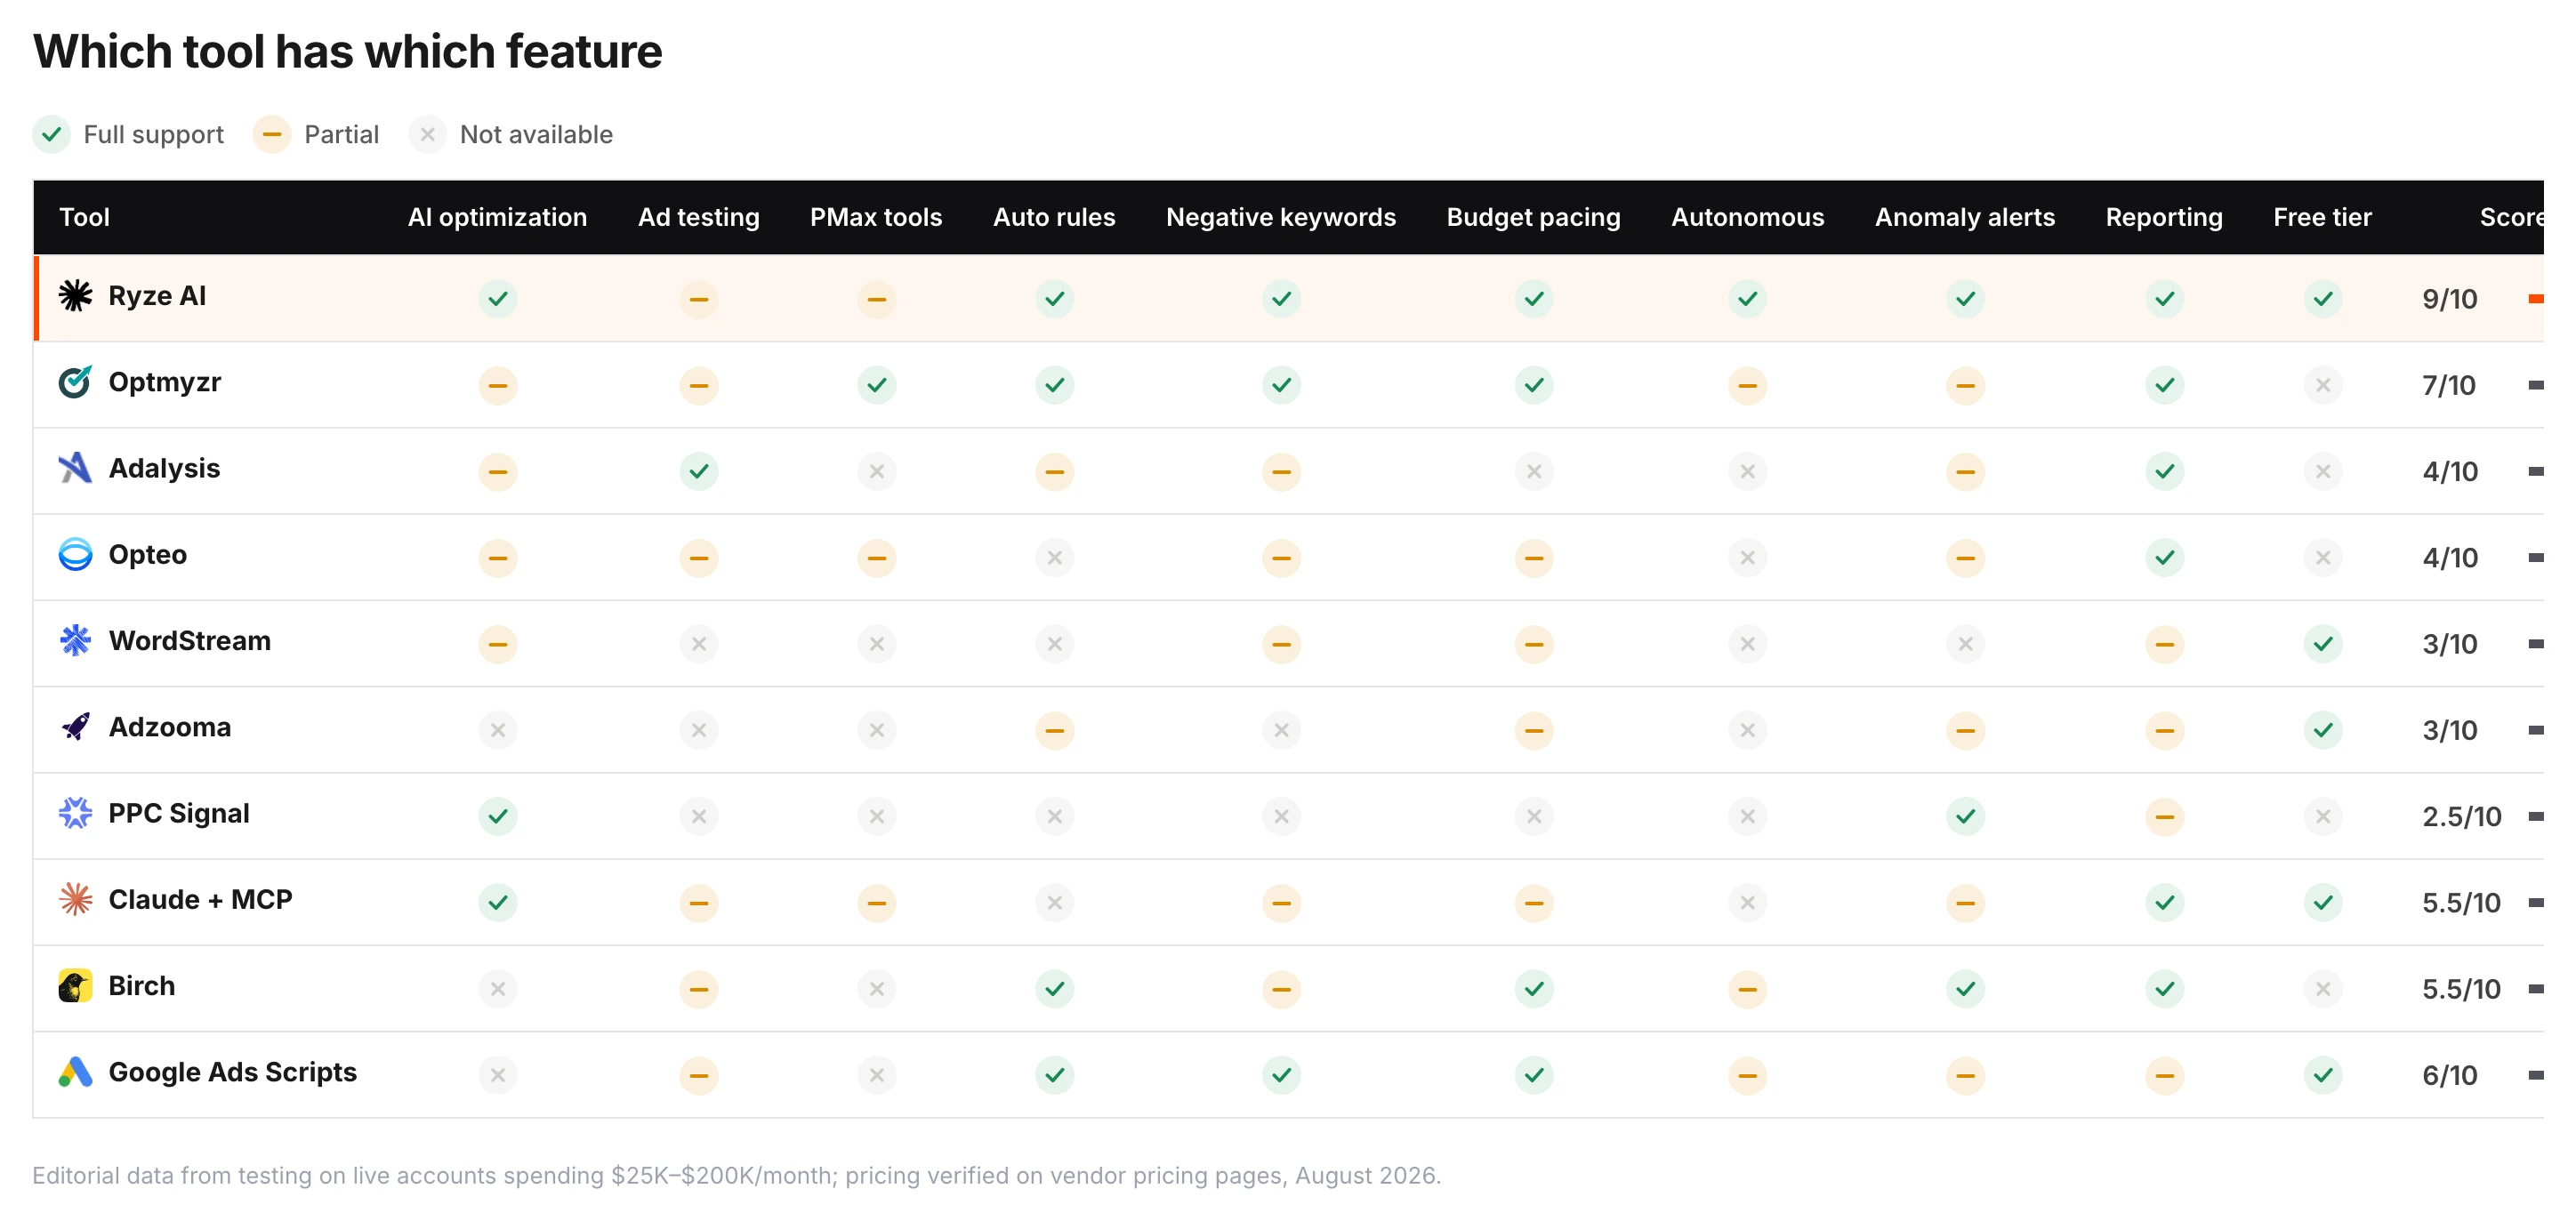Click the Opteo tool name

[148, 554]
